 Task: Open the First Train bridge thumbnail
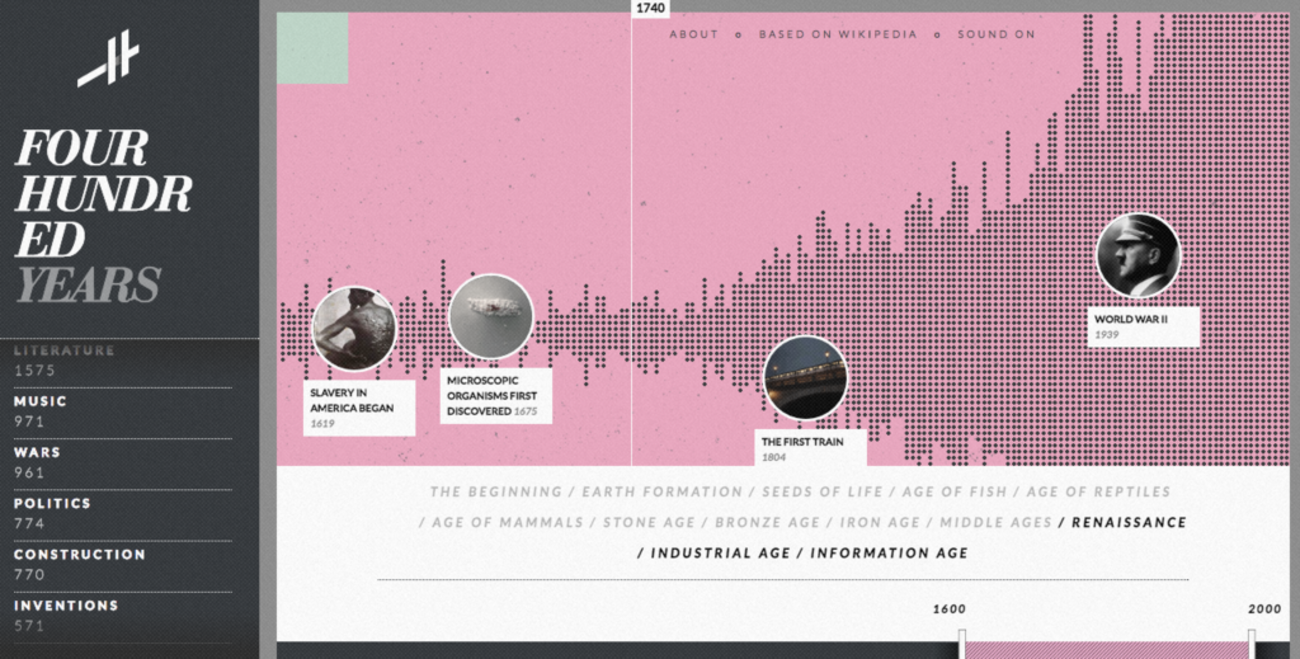[805, 378]
